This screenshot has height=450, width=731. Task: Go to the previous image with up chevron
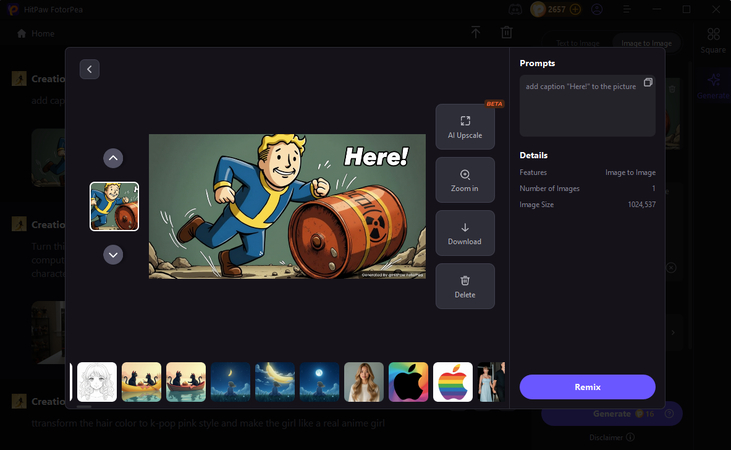pos(114,158)
